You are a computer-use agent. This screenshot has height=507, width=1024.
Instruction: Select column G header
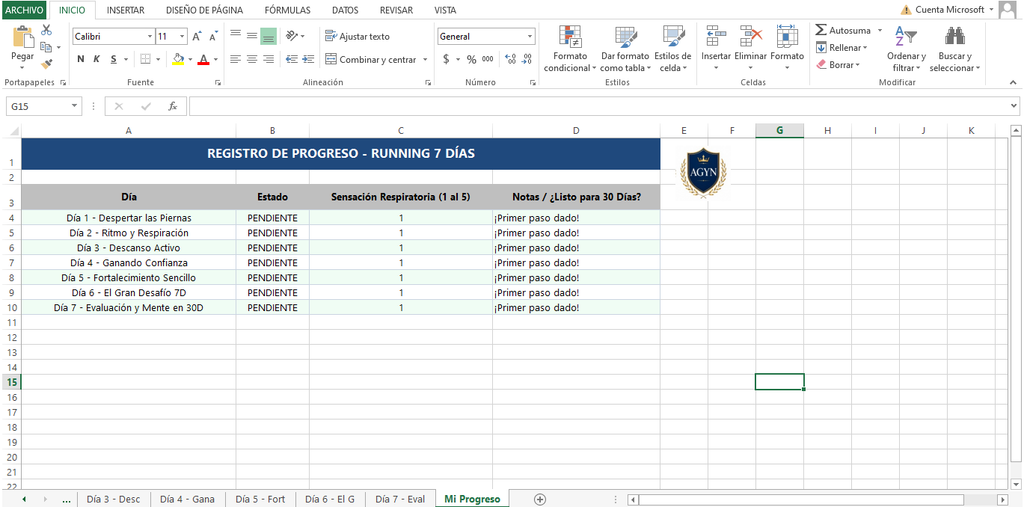[x=780, y=131]
